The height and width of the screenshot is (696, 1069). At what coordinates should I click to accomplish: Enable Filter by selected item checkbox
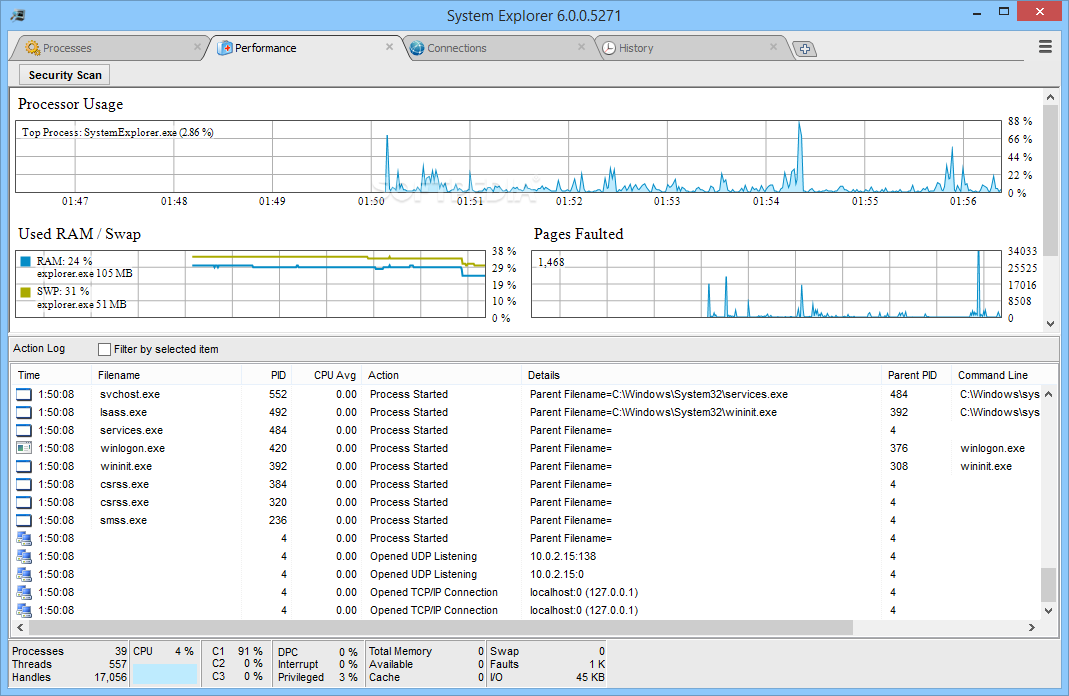point(104,349)
